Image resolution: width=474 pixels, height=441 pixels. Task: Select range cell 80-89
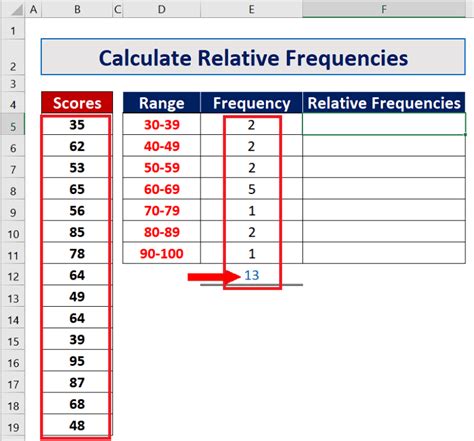tap(162, 232)
